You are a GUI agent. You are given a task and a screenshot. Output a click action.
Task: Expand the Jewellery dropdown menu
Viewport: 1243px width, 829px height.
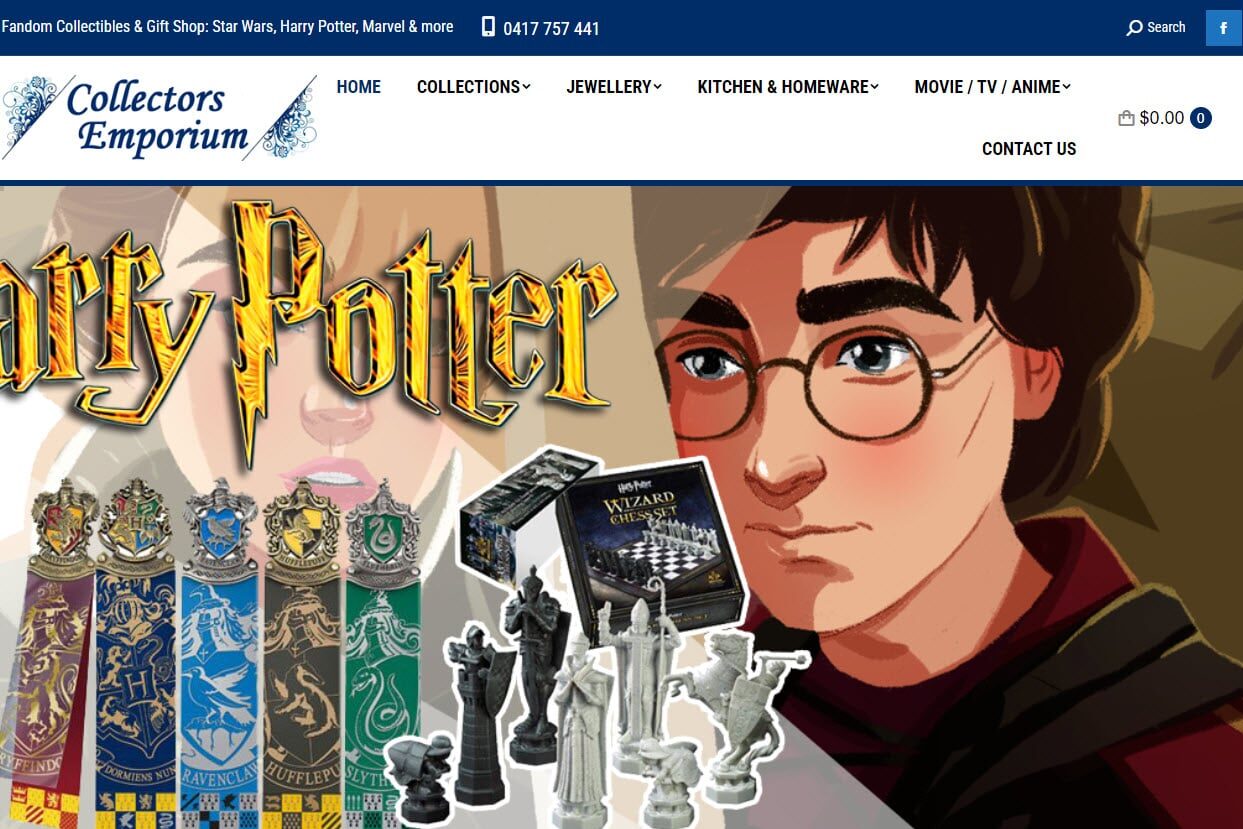pos(614,87)
